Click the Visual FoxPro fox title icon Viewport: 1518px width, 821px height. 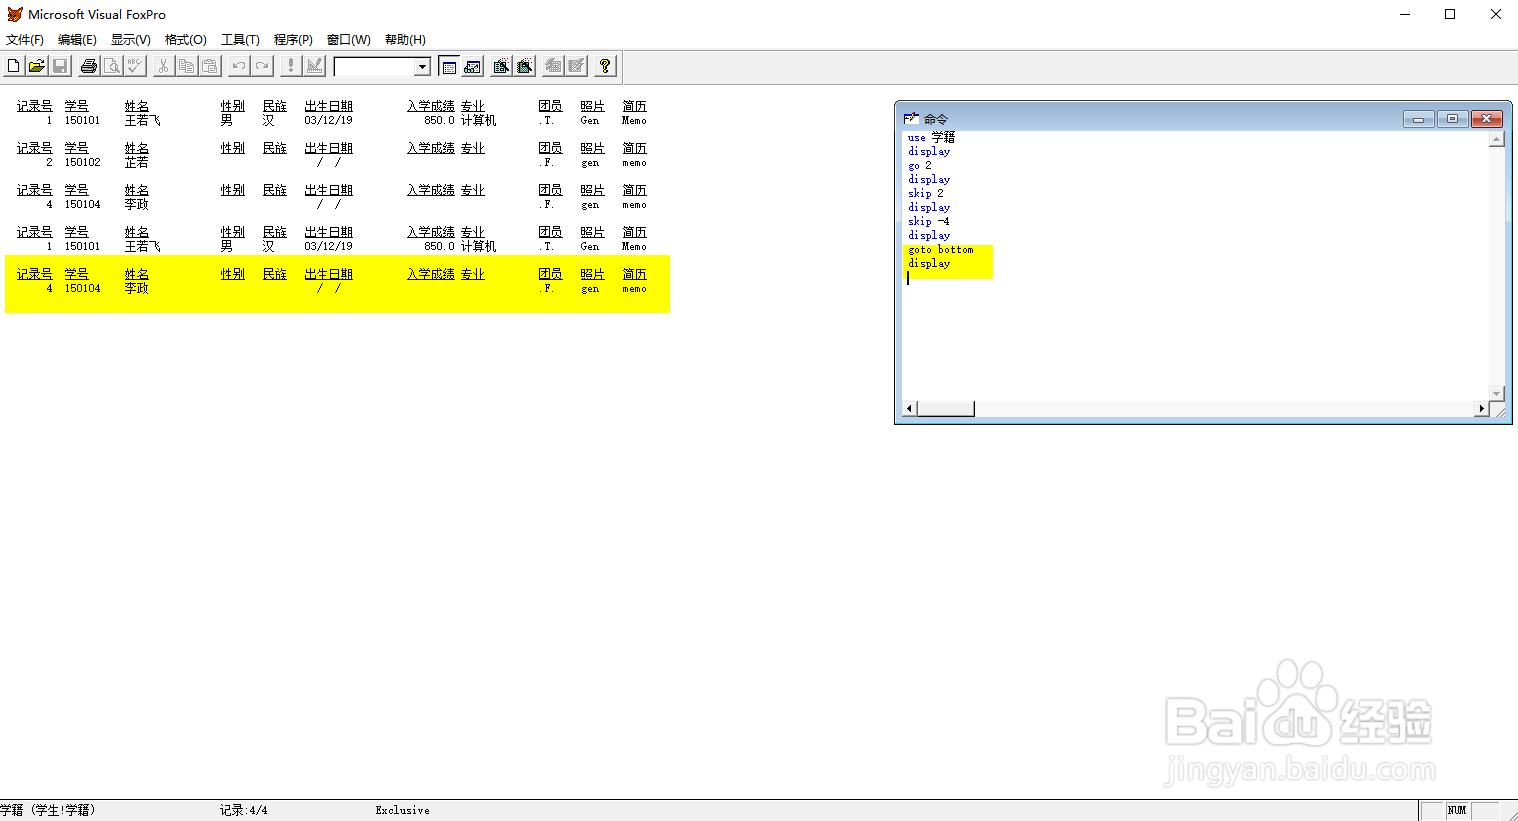coord(14,14)
